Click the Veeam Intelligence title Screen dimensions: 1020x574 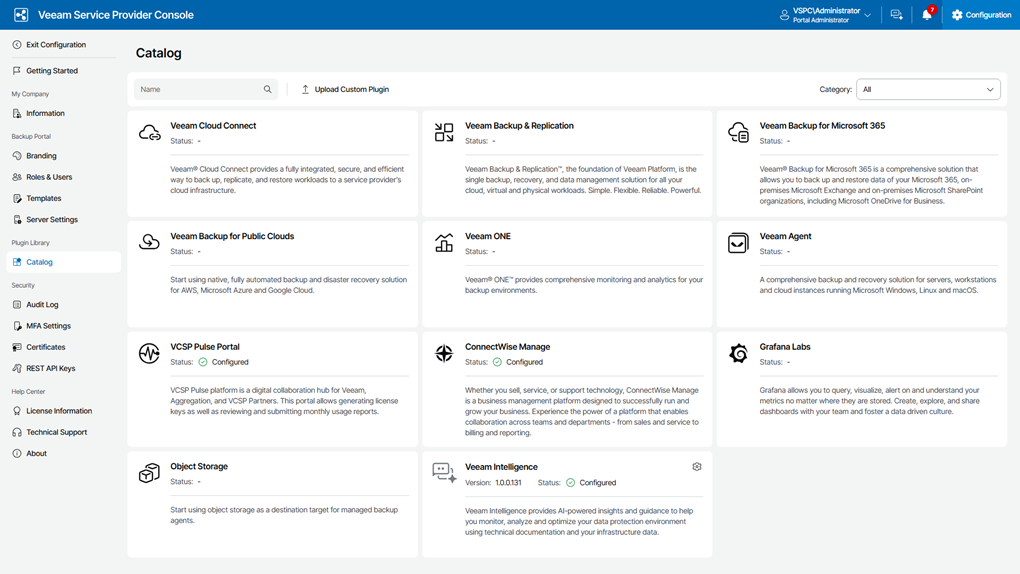click(501, 467)
